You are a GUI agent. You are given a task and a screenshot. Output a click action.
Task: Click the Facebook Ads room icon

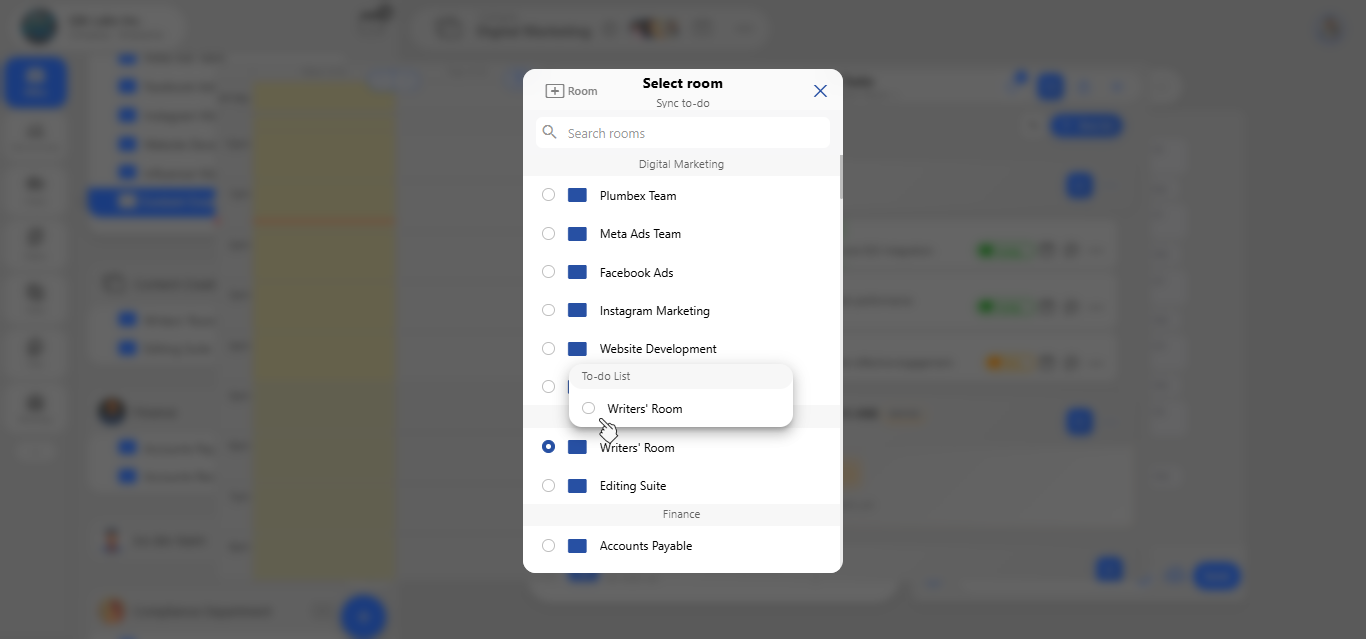point(577,272)
